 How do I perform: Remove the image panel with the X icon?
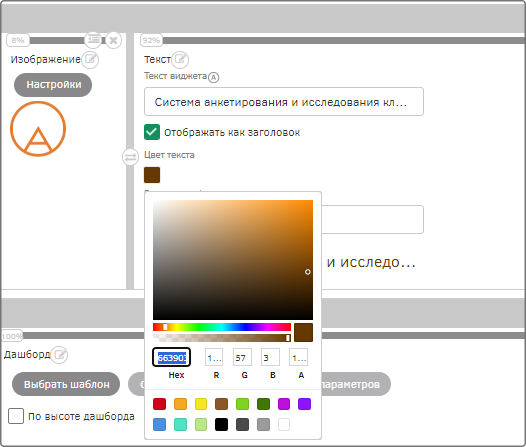113,41
